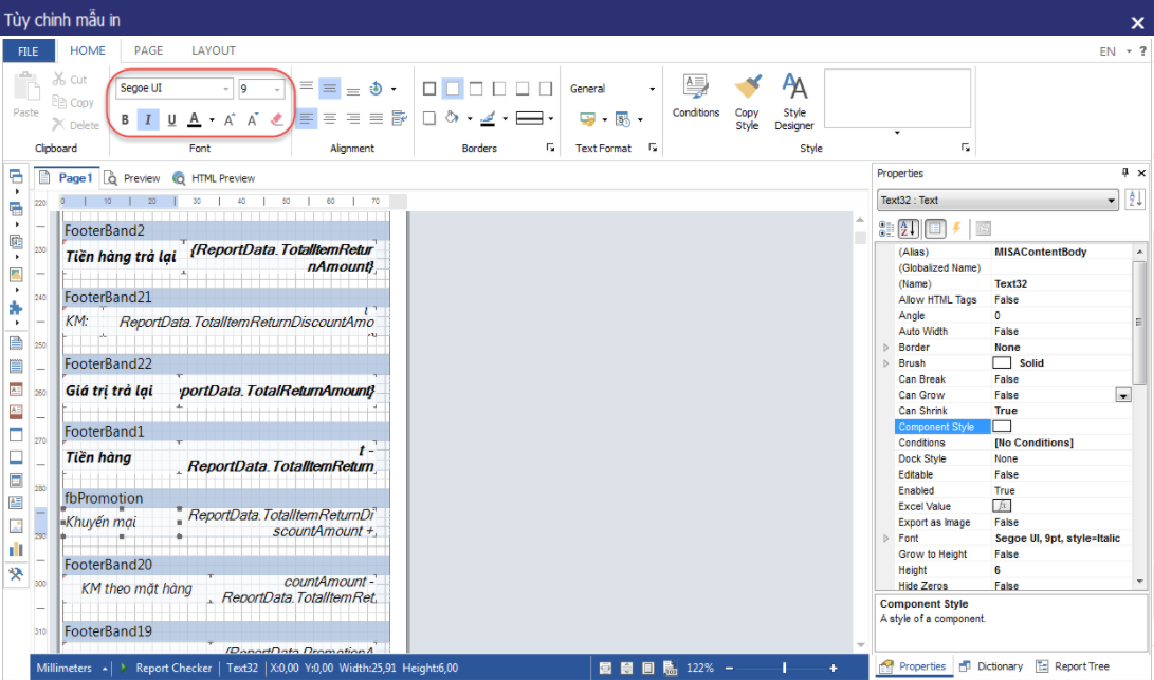Open the Report Tree panel tab
1154x680 pixels.
point(1073,667)
